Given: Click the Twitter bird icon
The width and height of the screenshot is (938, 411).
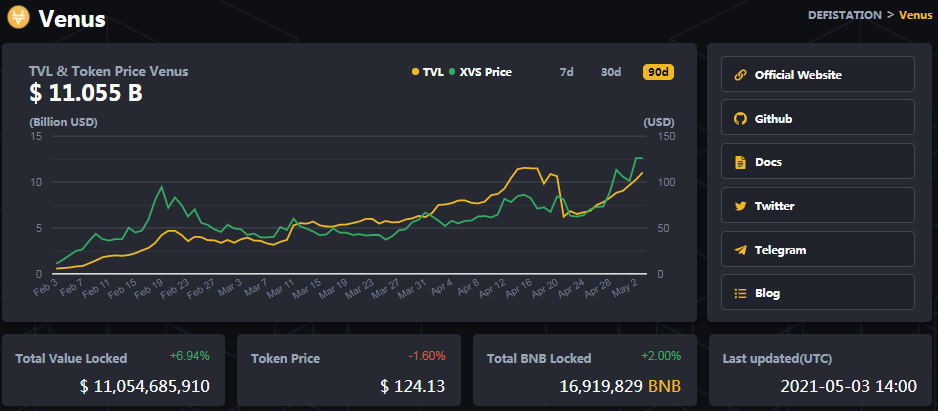Looking at the screenshot, I should click(740, 206).
